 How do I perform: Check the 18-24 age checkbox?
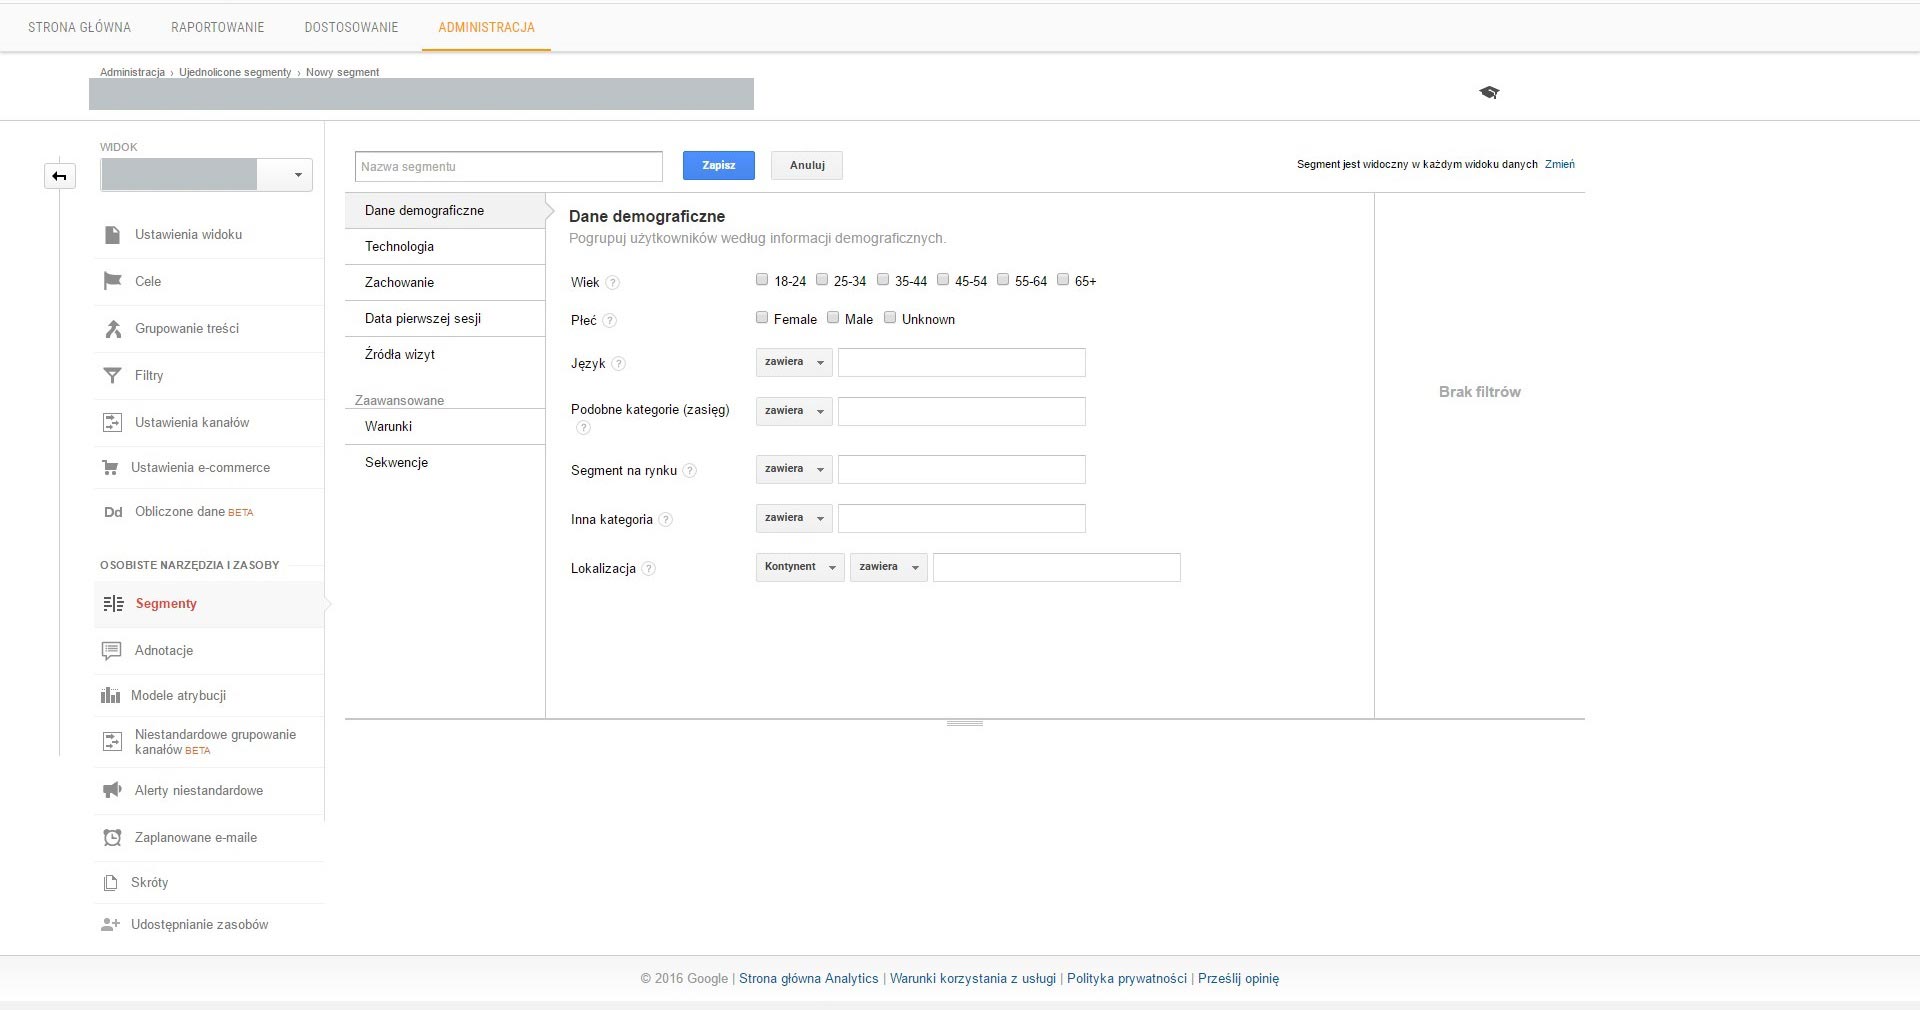762,280
